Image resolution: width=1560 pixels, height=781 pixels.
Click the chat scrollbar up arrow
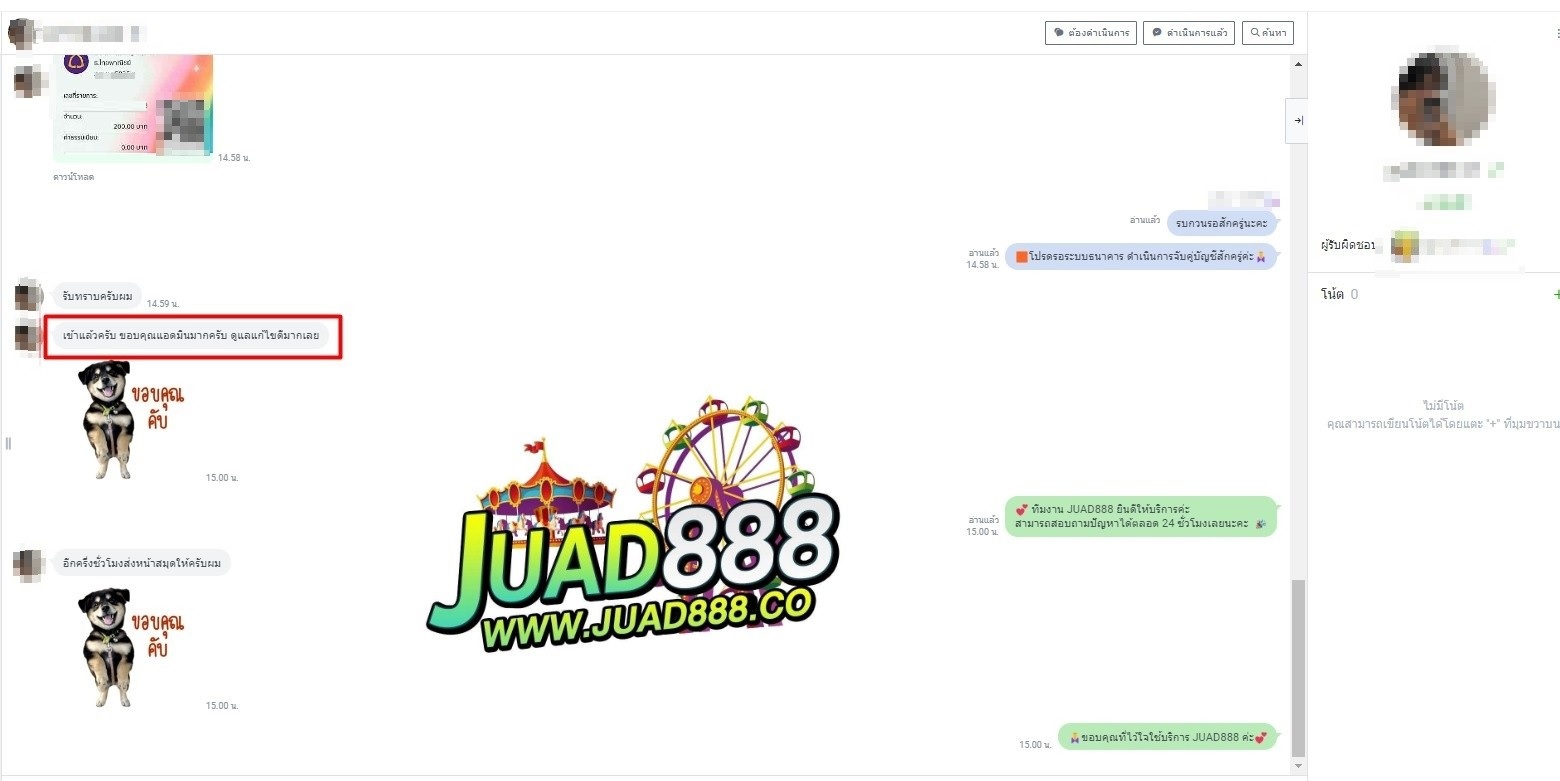[1298, 64]
